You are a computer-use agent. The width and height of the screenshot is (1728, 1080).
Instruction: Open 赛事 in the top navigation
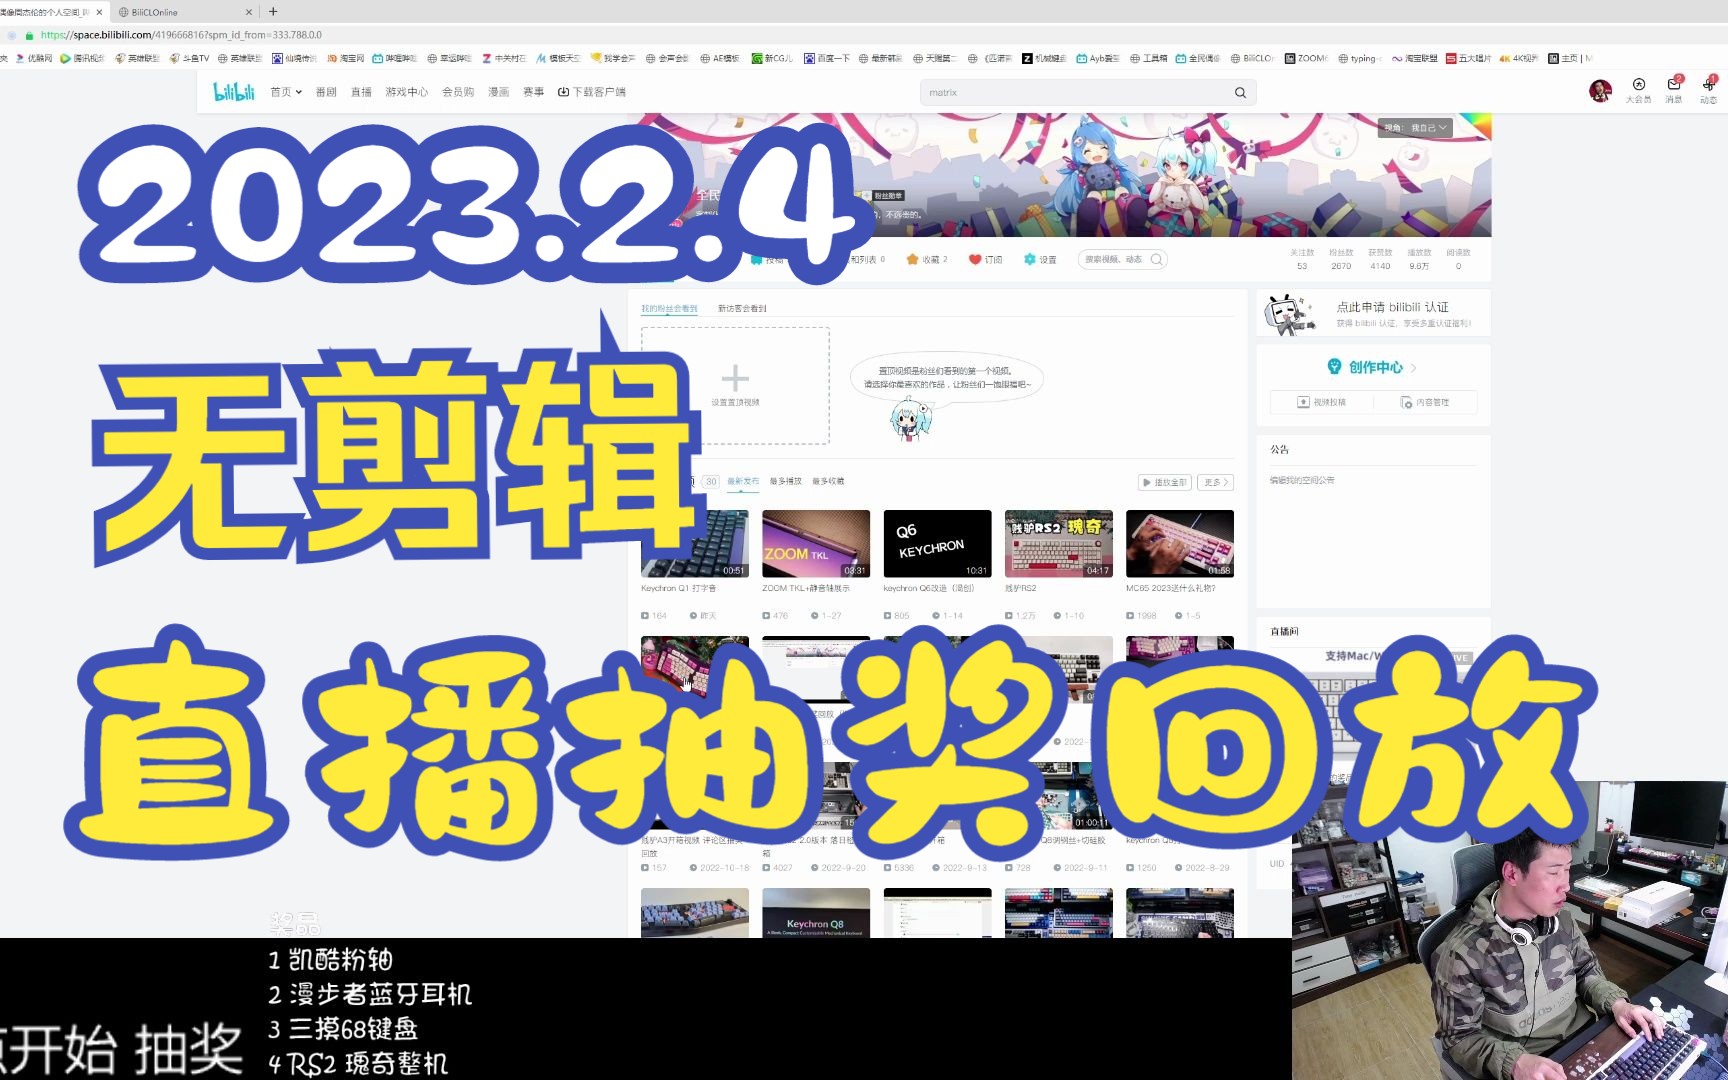tap(533, 92)
